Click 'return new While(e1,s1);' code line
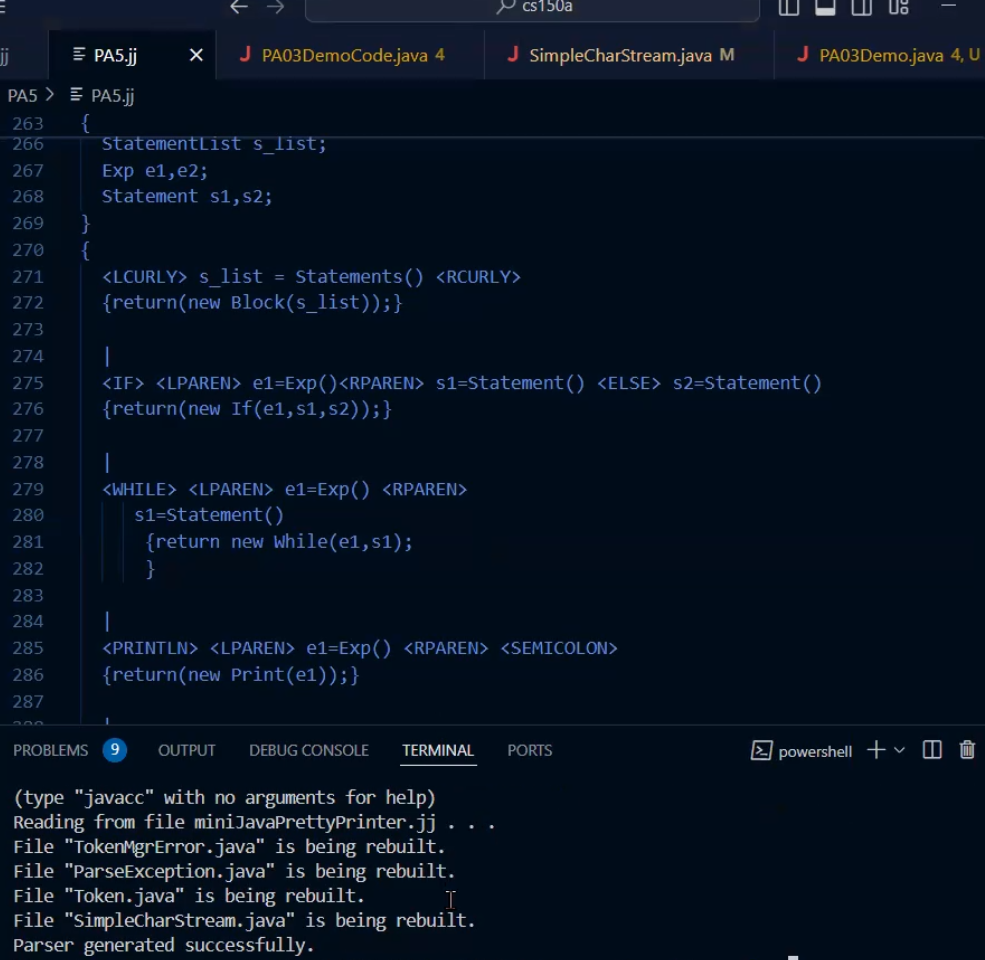985x960 pixels. point(279,542)
